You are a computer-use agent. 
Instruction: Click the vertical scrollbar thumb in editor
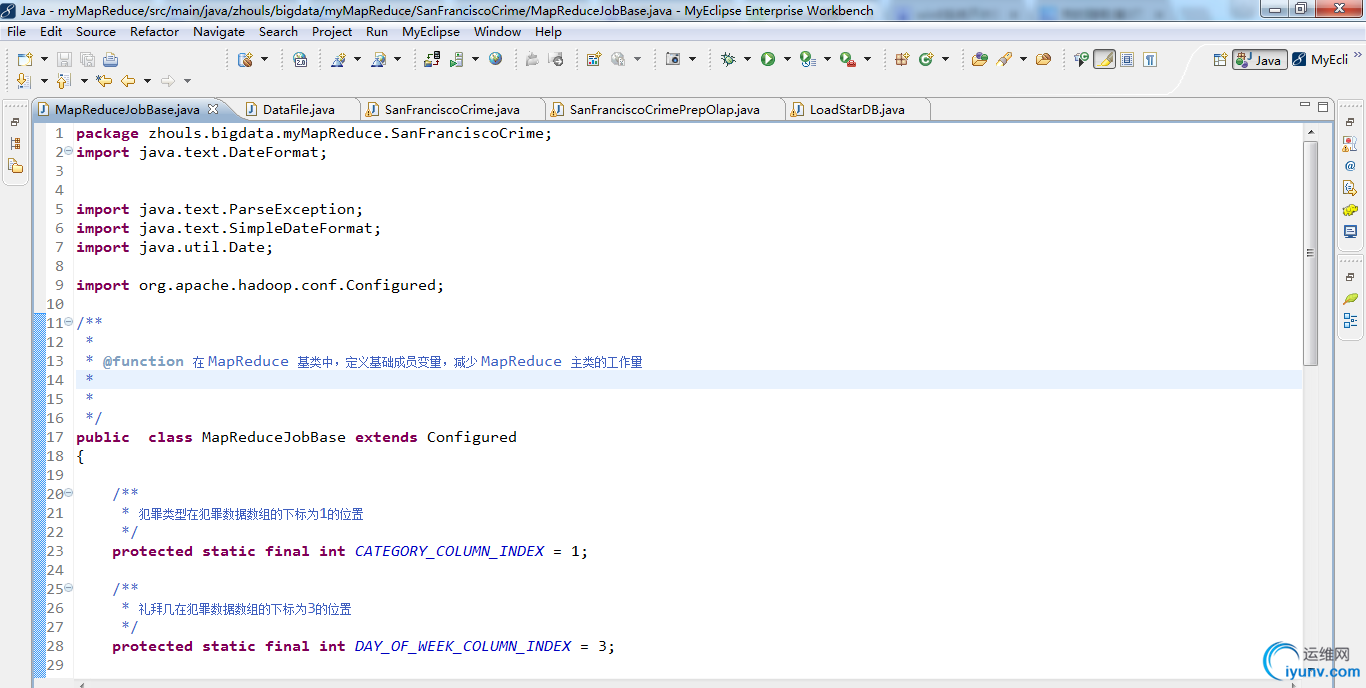pos(1311,253)
